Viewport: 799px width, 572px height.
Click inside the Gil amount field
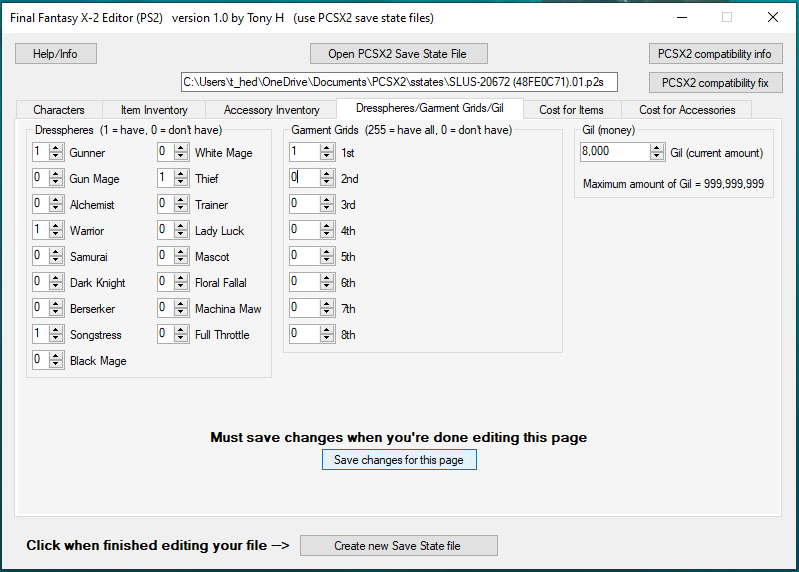coord(613,152)
